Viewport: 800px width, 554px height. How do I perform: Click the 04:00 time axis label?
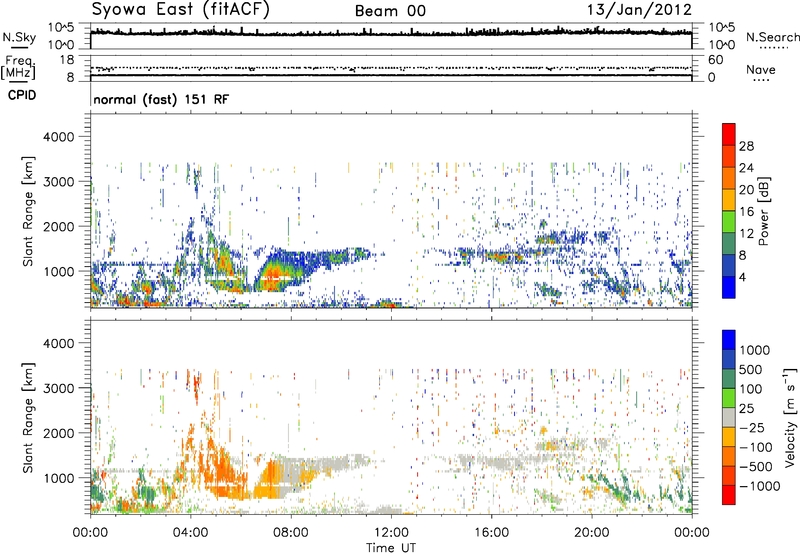pos(190,533)
